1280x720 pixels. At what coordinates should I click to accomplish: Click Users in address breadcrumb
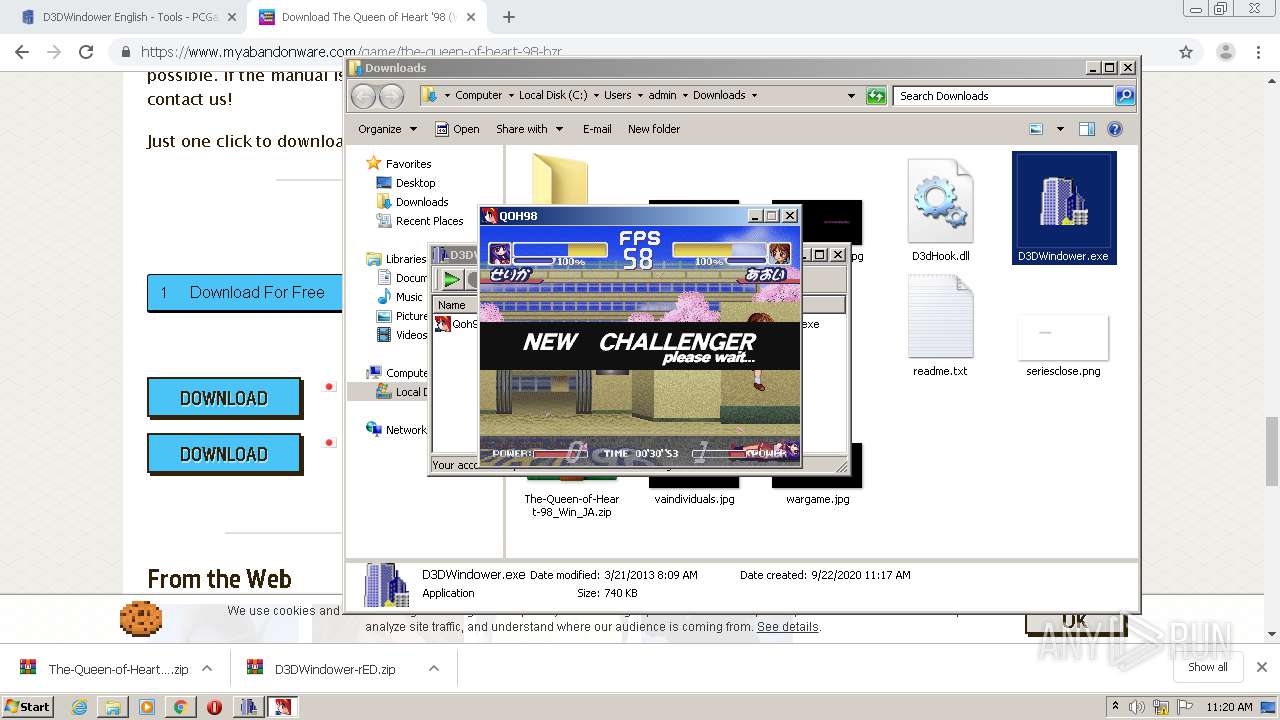coord(617,95)
